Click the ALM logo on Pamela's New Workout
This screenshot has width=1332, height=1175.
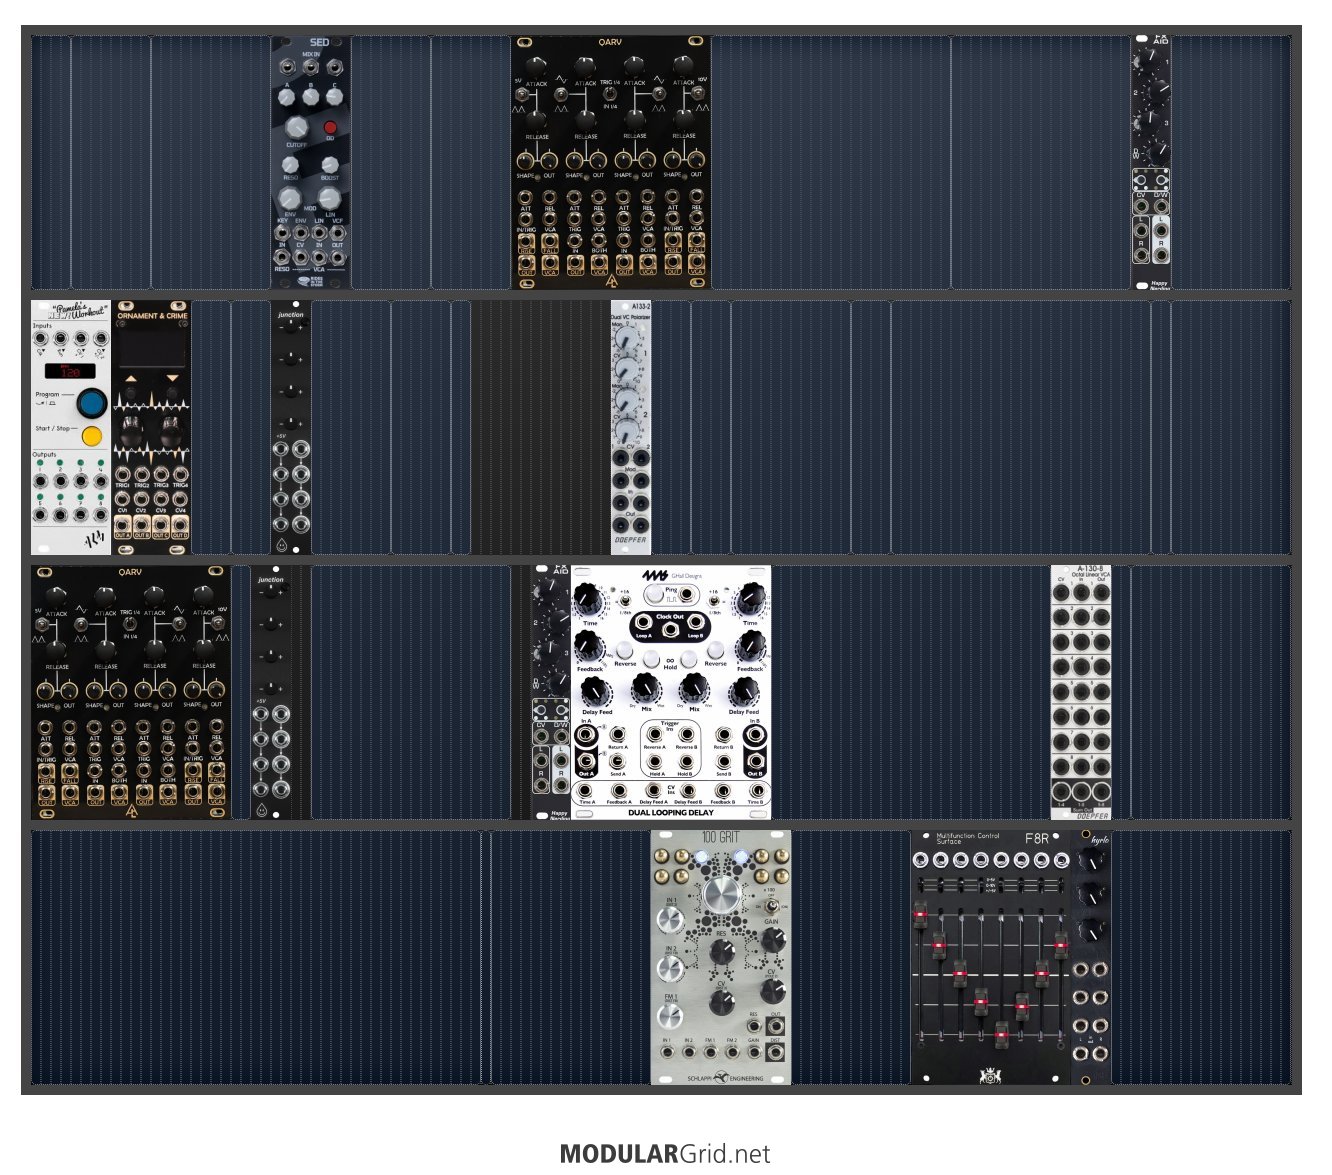(x=93, y=539)
